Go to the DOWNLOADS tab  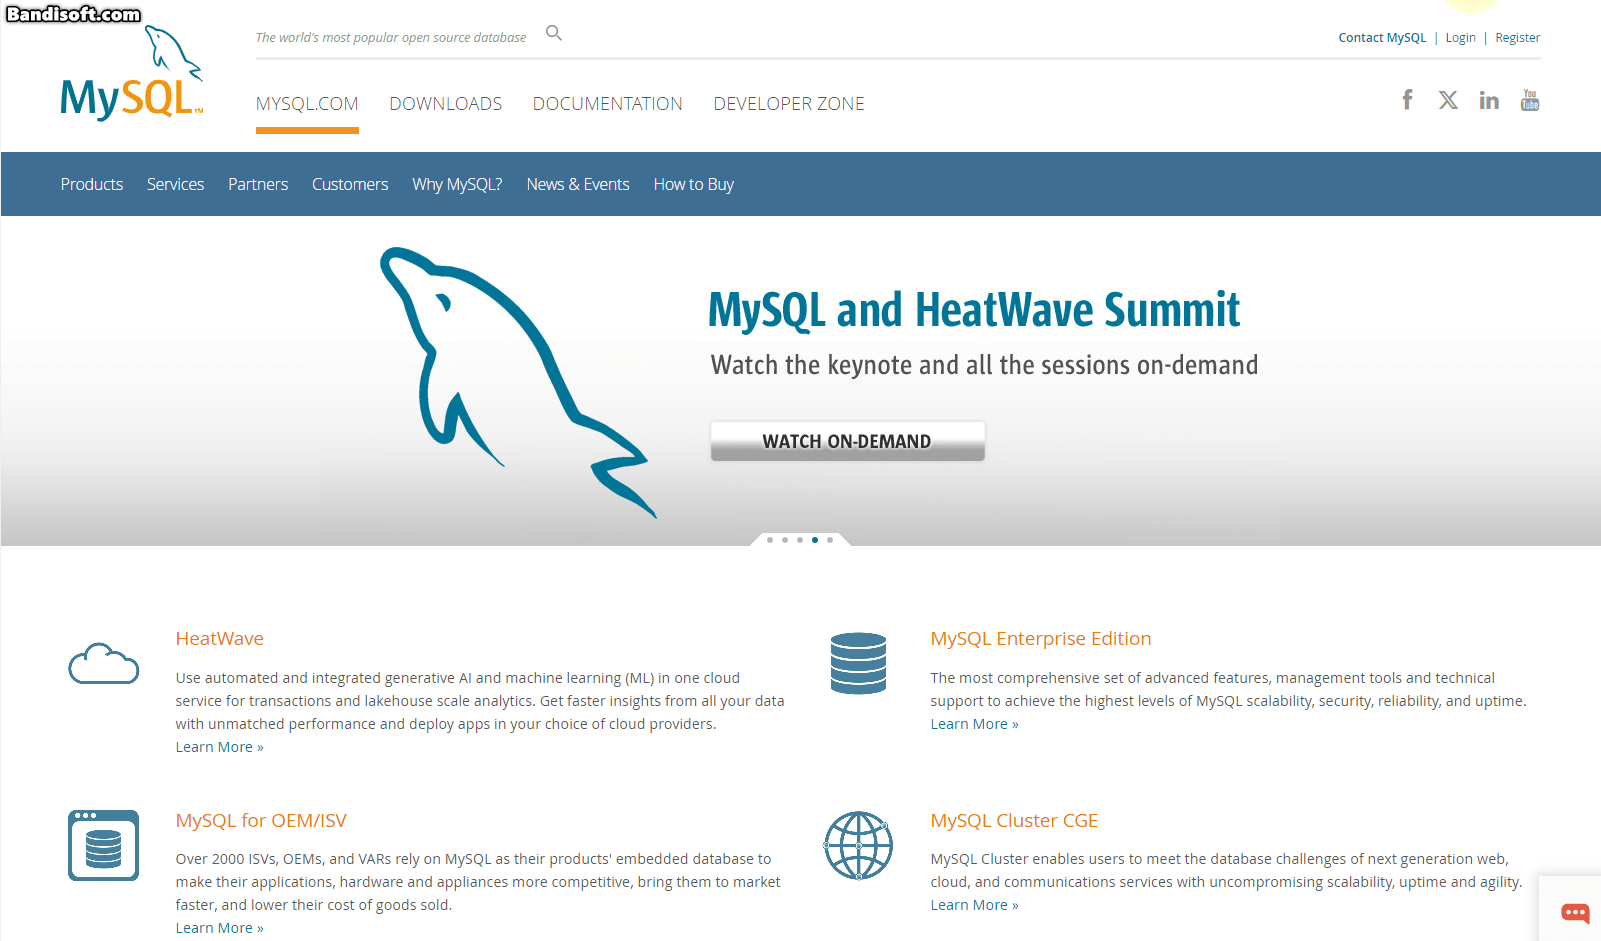446,104
